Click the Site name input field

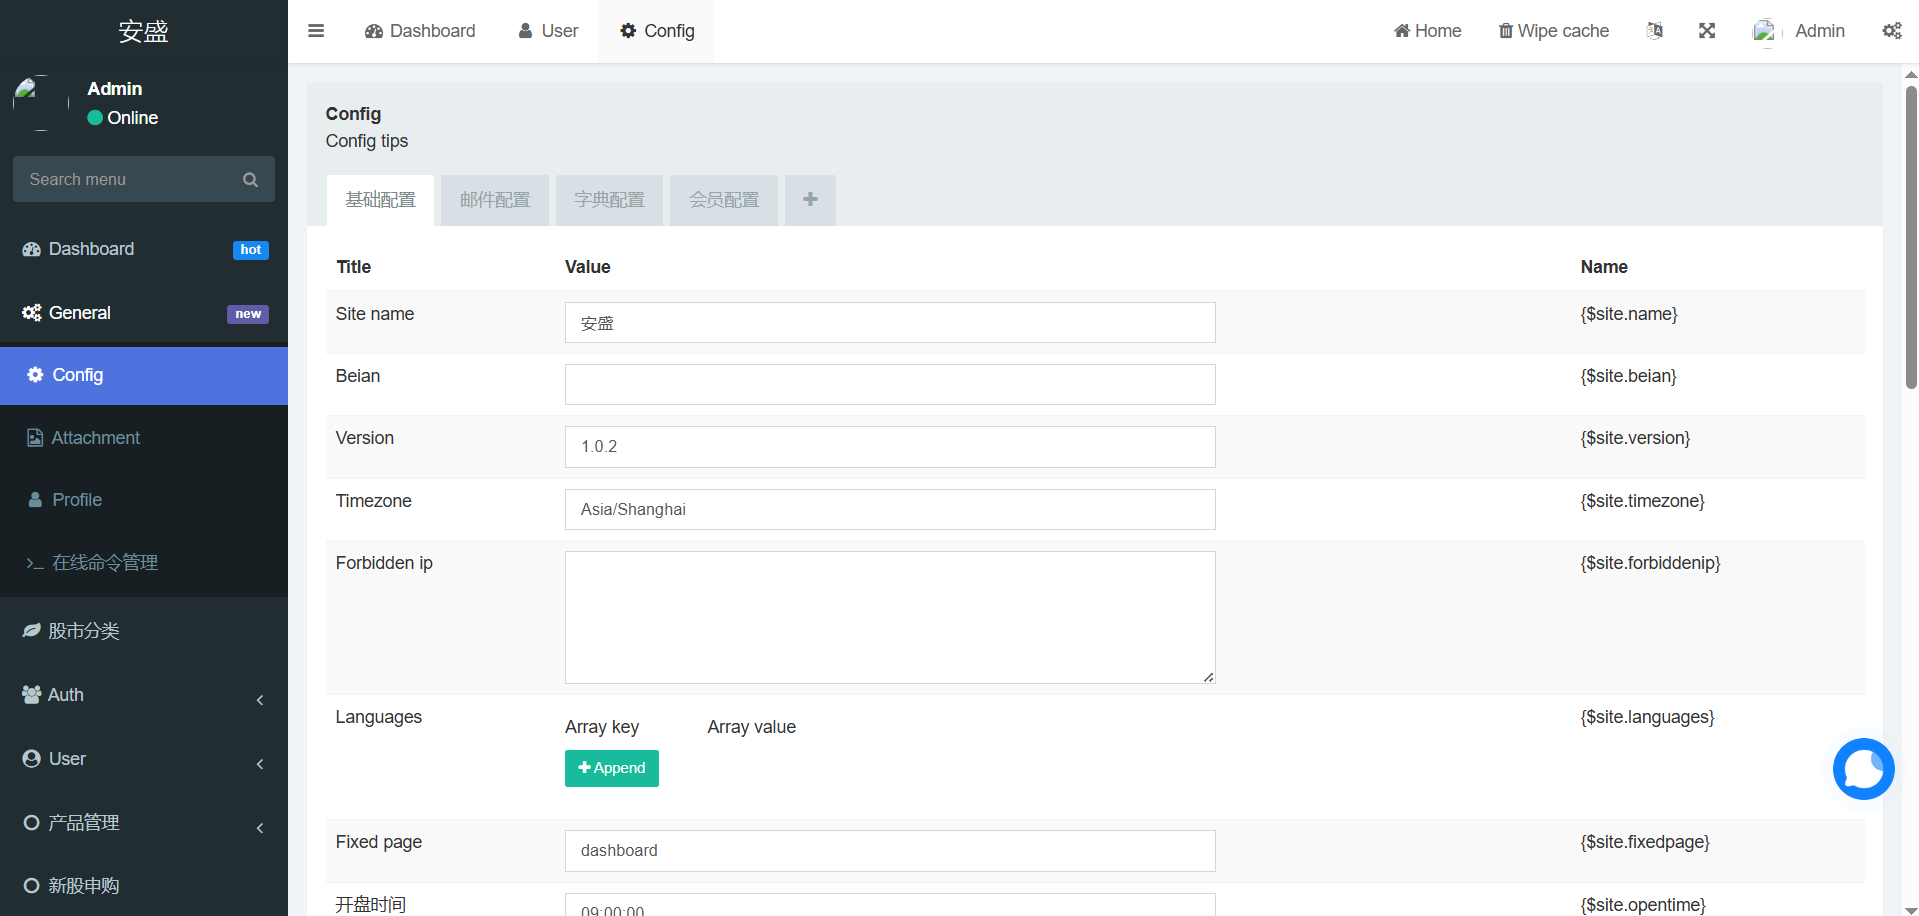tap(890, 323)
